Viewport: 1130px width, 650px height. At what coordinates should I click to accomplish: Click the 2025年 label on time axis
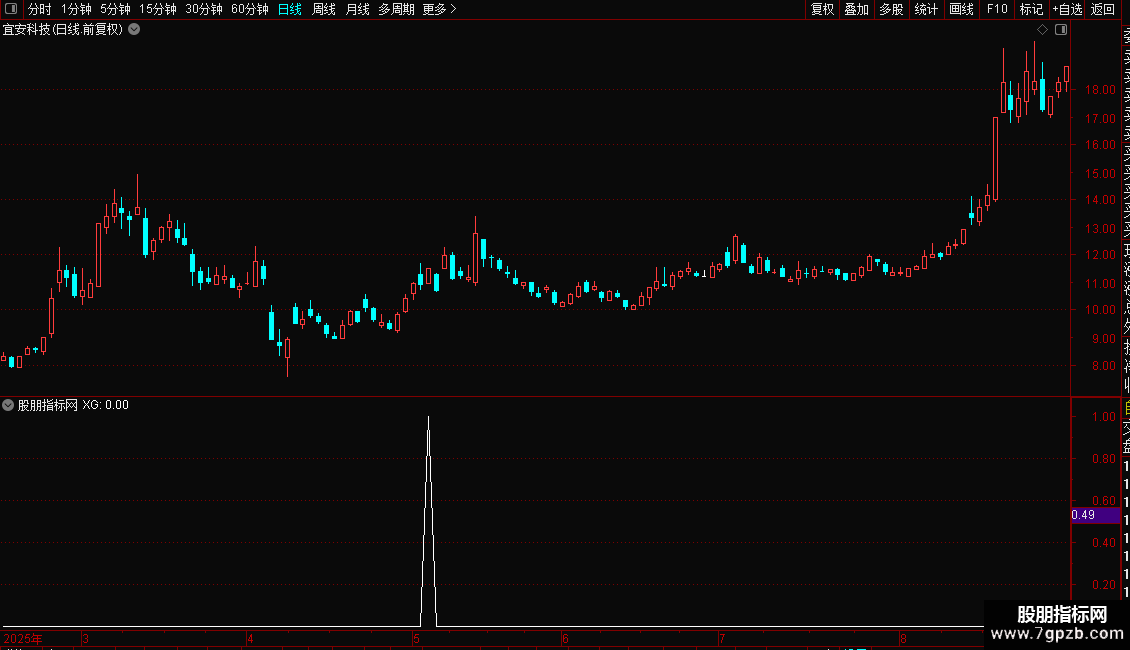[x=23, y=638]
